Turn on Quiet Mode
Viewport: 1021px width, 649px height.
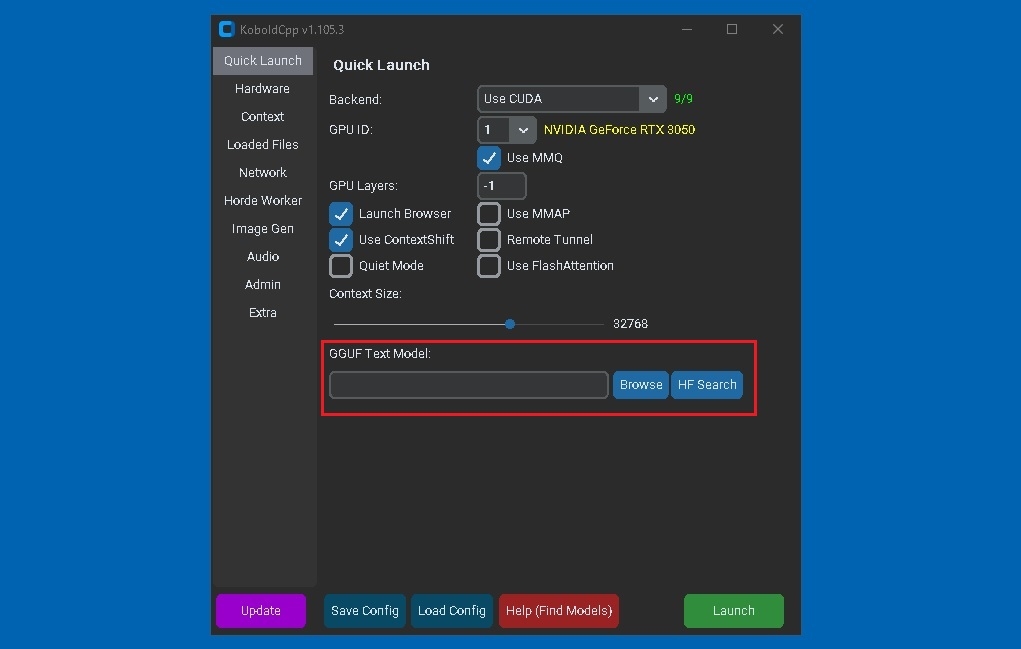[341, 266]
